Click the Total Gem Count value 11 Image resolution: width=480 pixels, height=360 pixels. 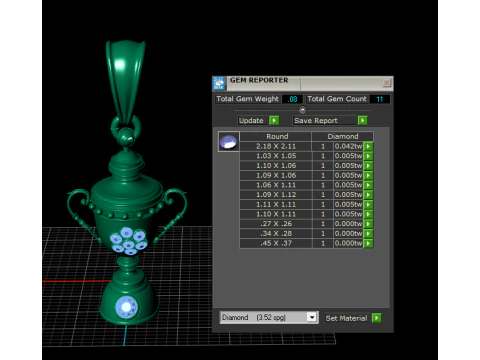380,99
